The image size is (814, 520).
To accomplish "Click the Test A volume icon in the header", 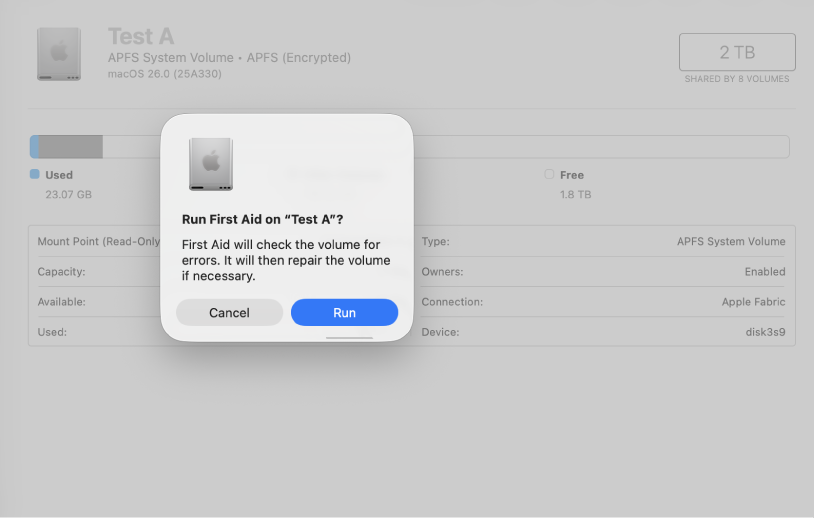I will pos(59,54).
